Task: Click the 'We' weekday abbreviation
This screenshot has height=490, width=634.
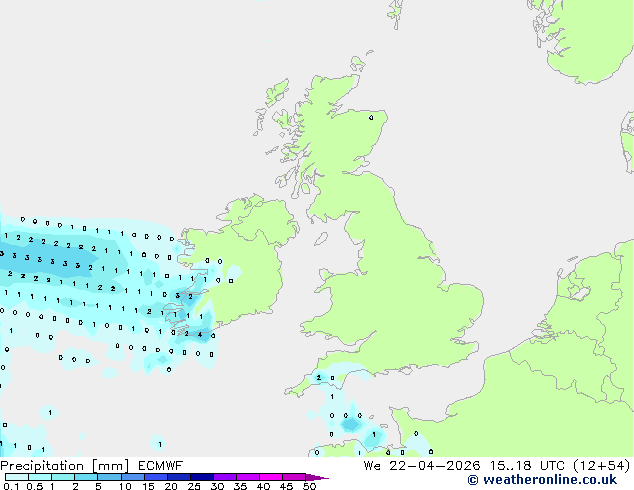Action: click(x=372, y=466)
